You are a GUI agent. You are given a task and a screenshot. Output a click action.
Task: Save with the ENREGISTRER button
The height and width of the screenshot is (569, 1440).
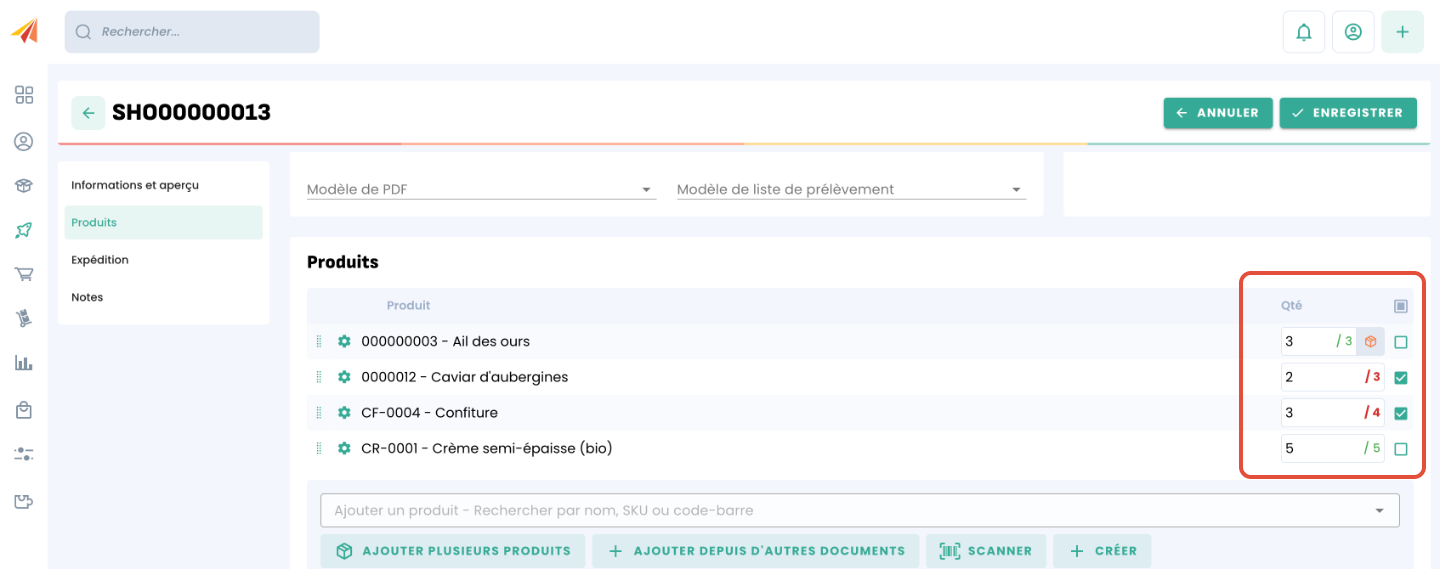[x=1348, y=113]
